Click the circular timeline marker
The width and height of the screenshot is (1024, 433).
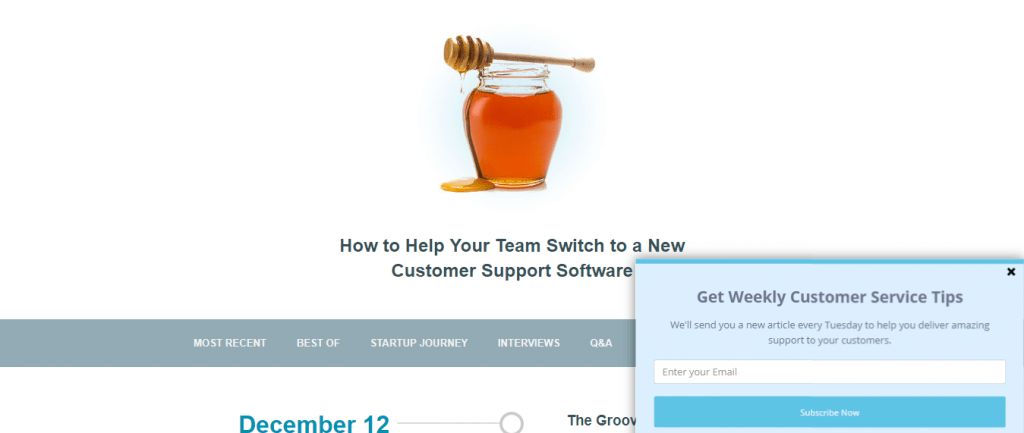pos(511,423)
